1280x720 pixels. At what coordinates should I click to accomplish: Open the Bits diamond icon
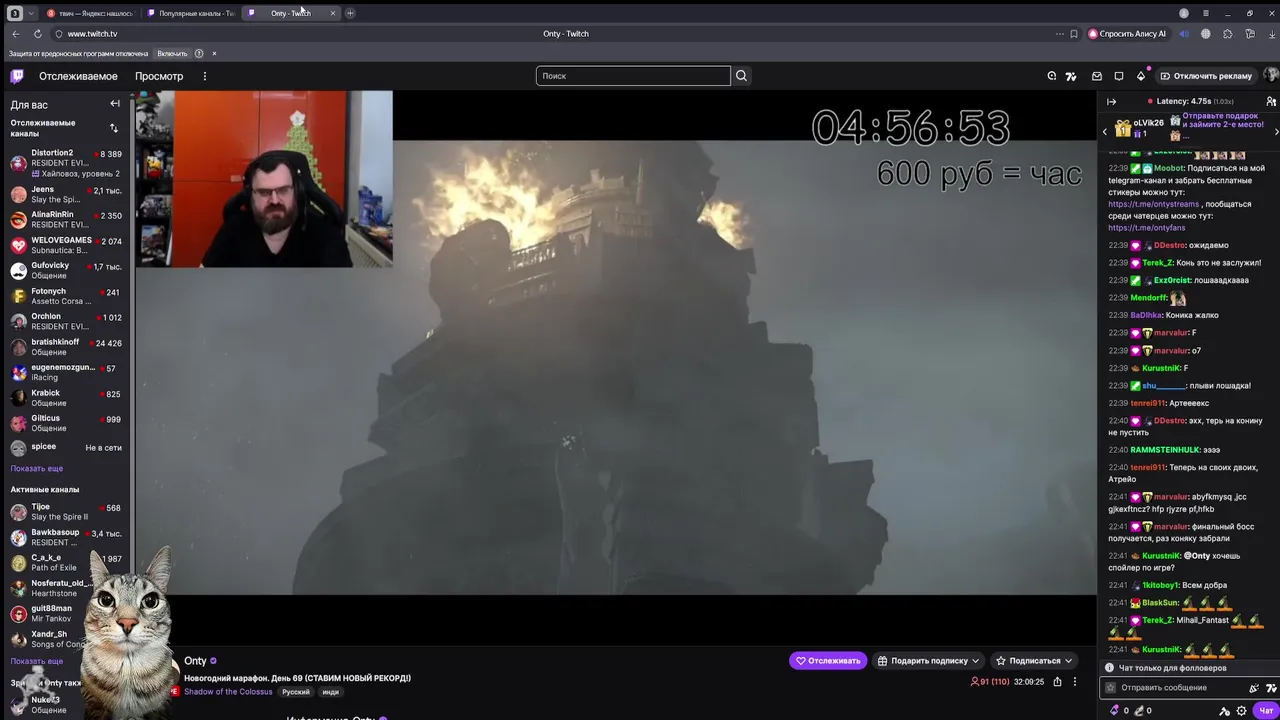(x=1140, y=76)
